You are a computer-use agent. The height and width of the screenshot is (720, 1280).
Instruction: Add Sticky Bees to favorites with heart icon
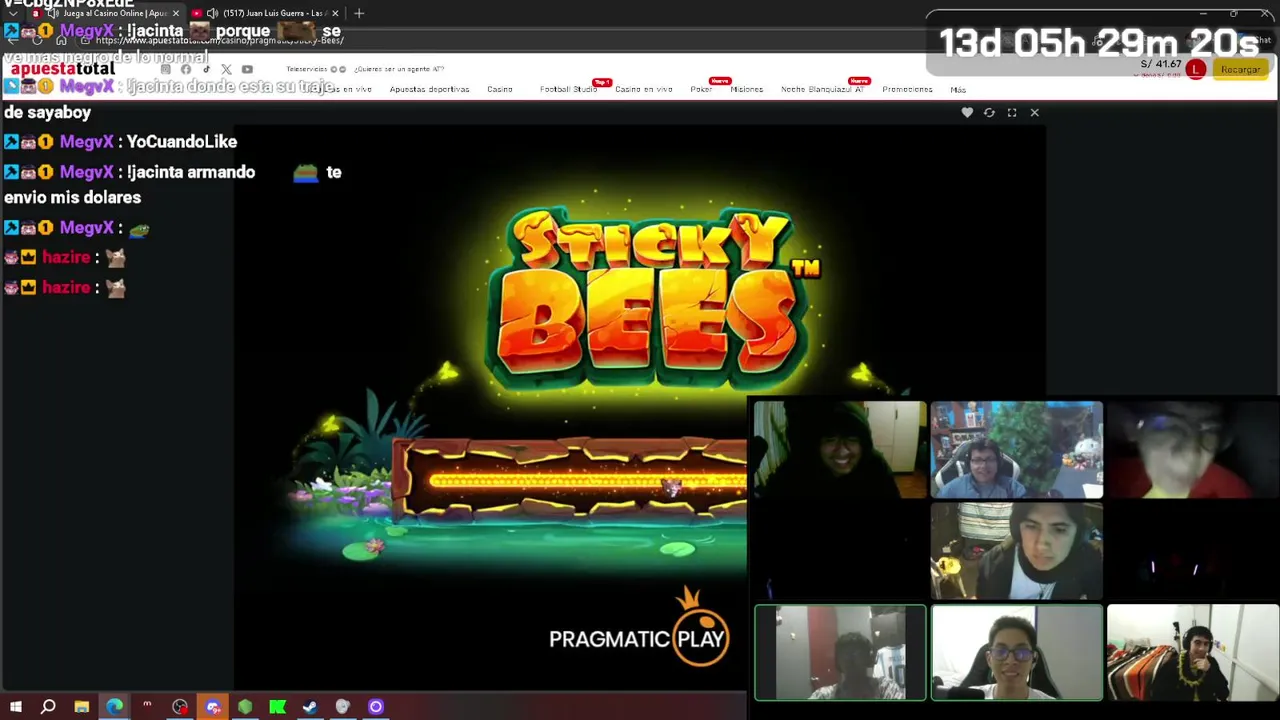(x=967, y=113)
